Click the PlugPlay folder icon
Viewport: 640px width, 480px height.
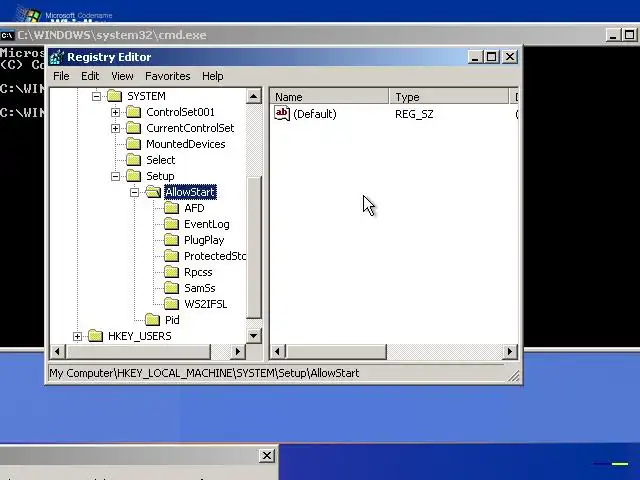[172, 240]
